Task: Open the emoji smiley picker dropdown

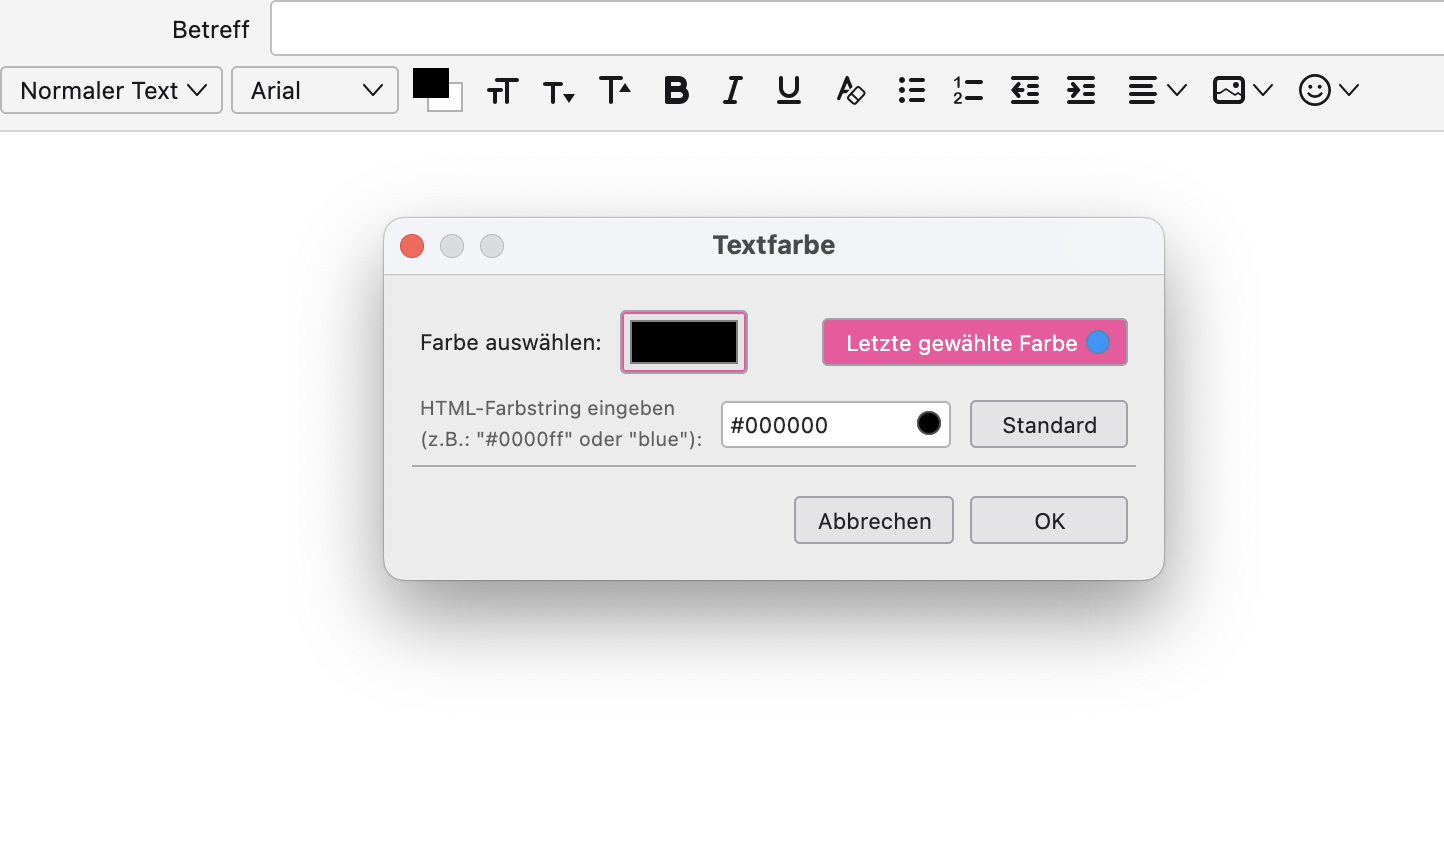Action: 1329,90
